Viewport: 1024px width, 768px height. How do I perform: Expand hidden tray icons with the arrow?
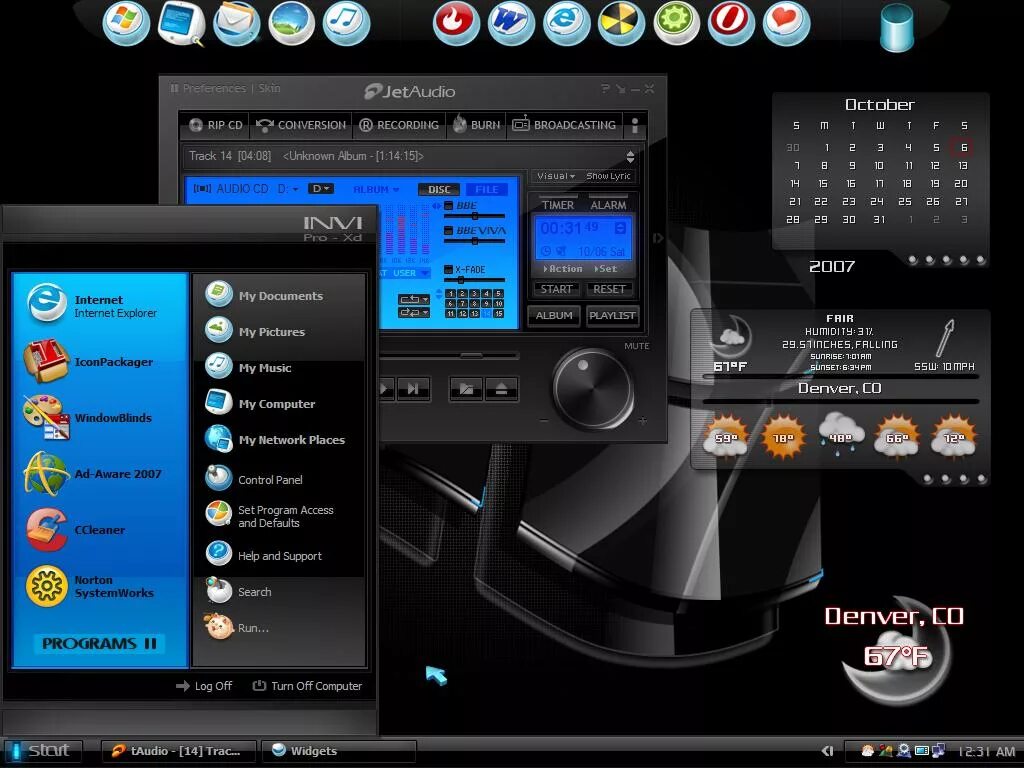827,751
